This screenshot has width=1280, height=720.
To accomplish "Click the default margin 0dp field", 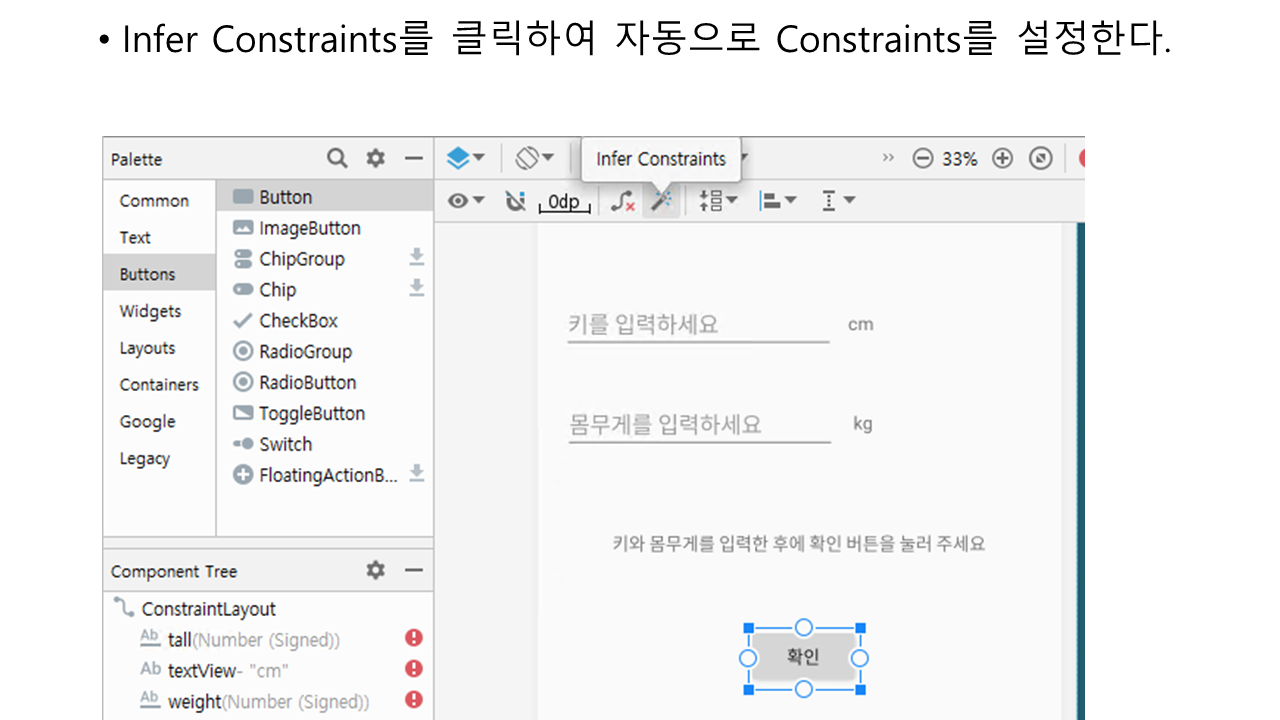I will tap(564, 202).
